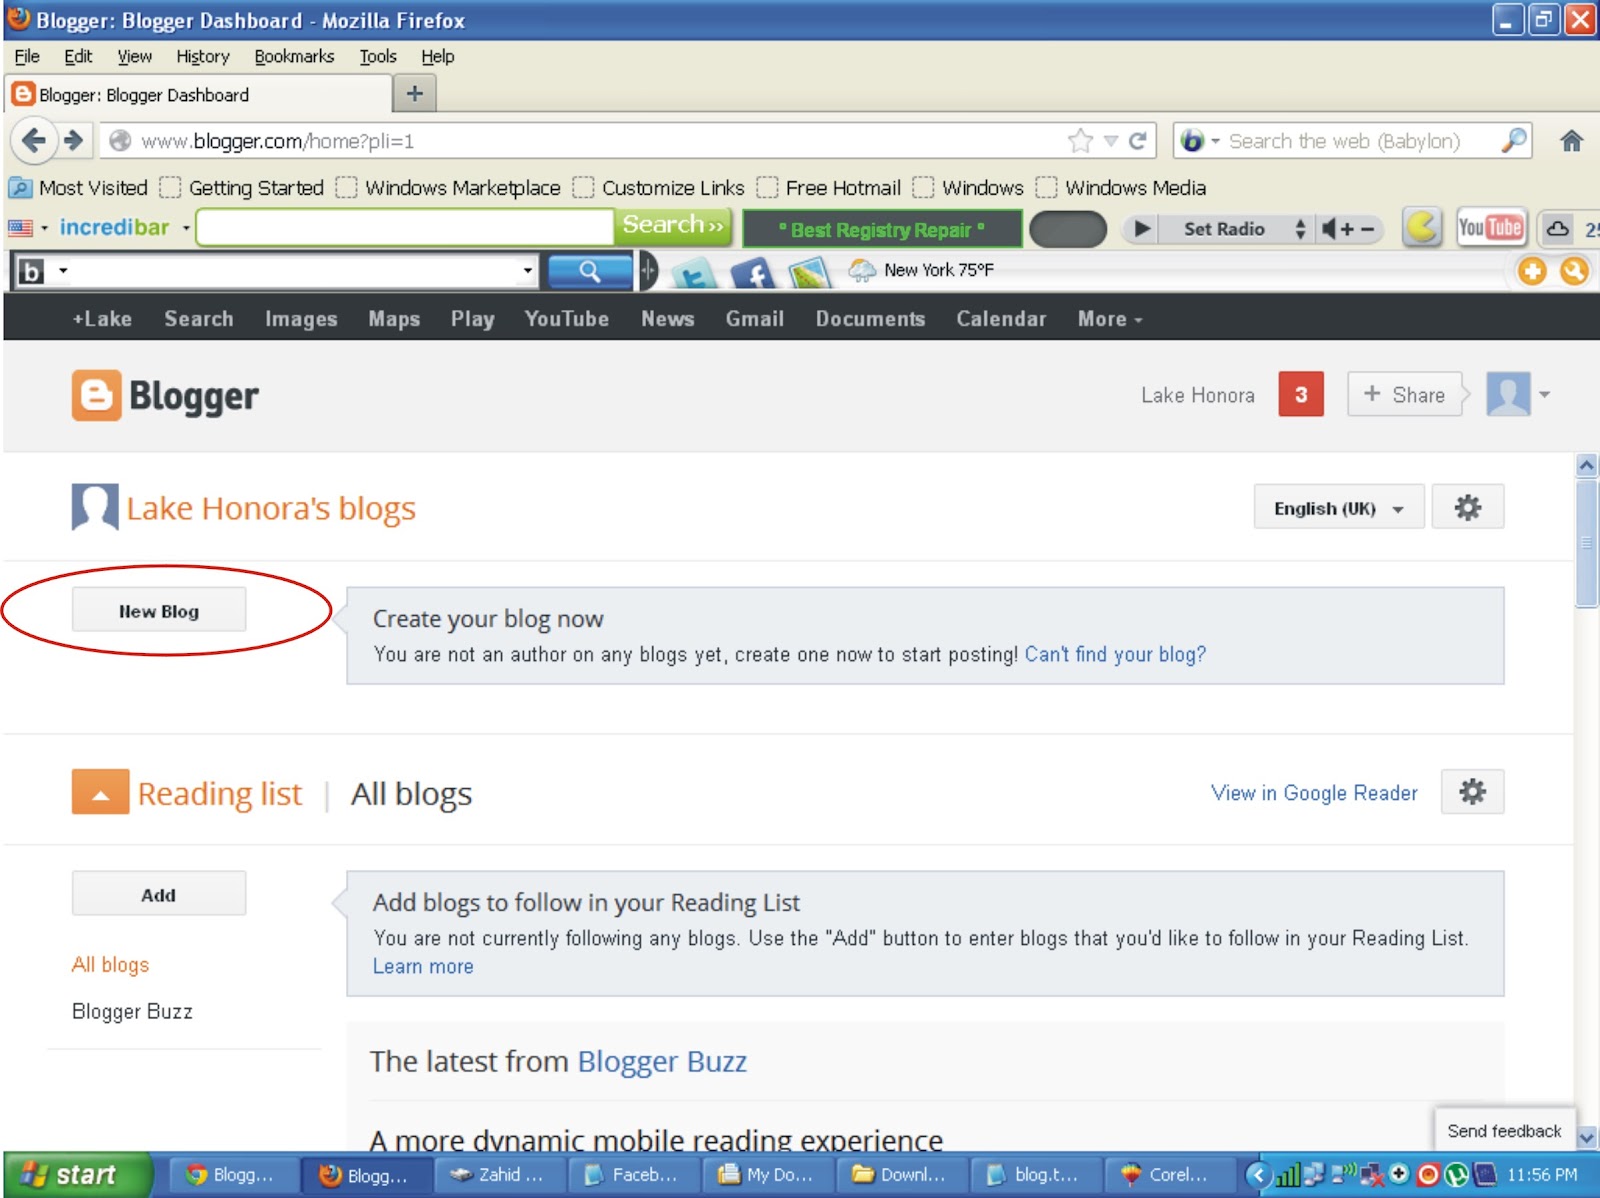Click the Facebook toolbar icon
Viewport: 1600px width, 1198px height.
pyautogui.click(x=753, y=272)
